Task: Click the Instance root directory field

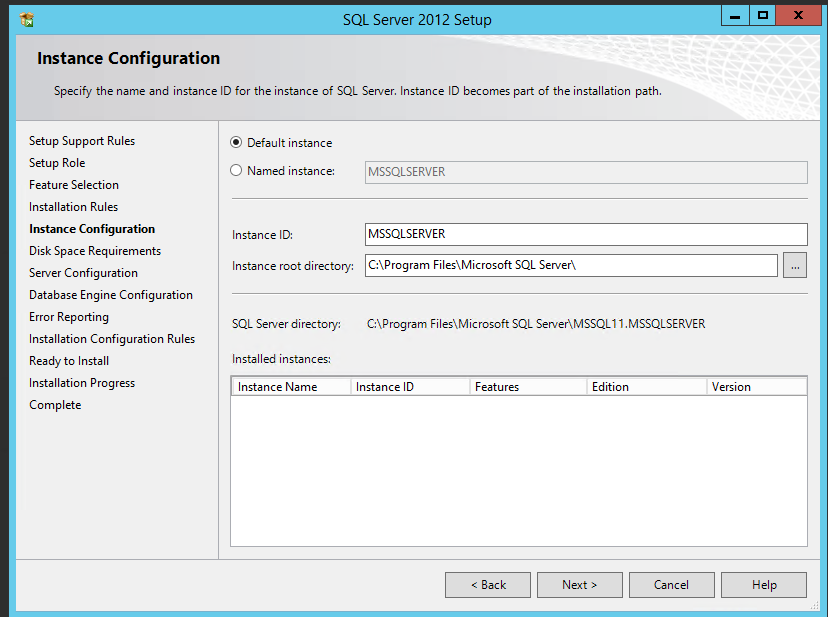Action: pyautogui.click(x=571, y=265)
